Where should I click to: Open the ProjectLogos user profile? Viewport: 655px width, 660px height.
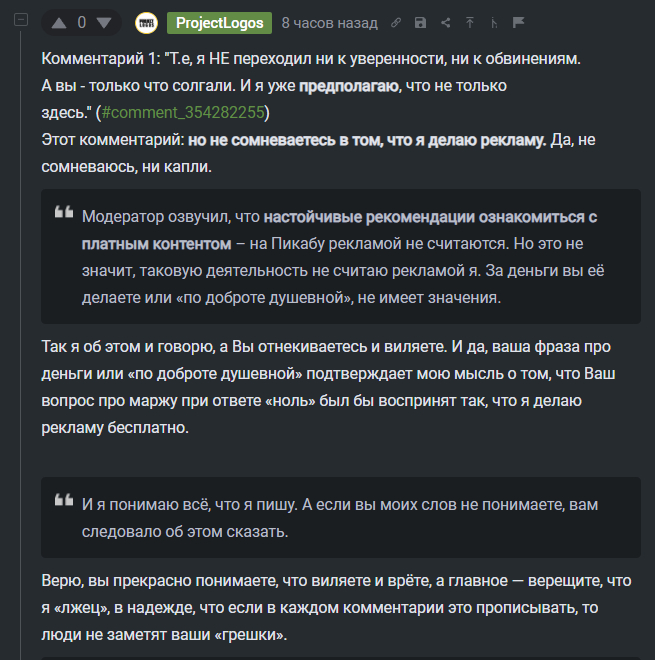(219, 23)
